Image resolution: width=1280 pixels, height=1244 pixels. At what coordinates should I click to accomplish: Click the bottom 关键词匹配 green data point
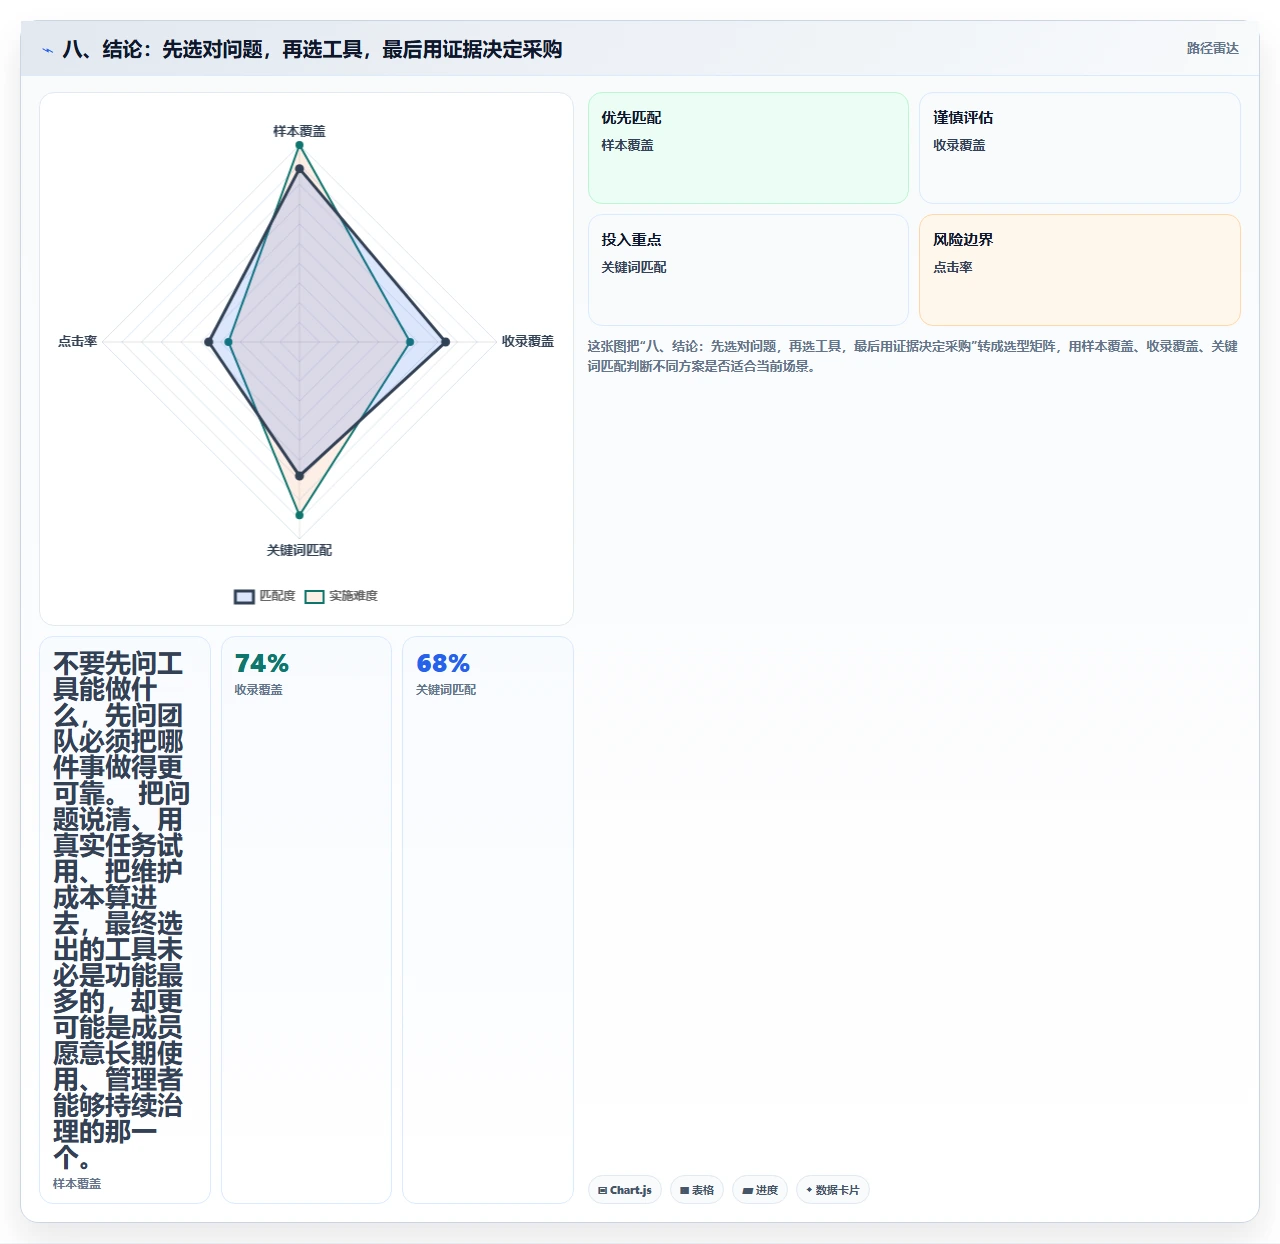(299, 515)
